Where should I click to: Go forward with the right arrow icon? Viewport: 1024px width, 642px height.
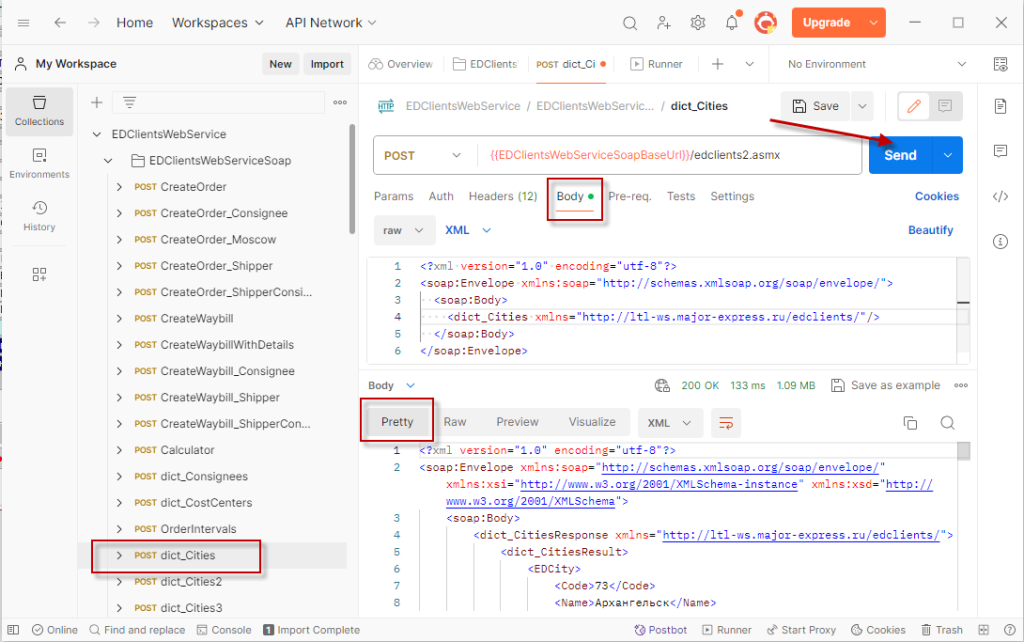coord(94,23)
